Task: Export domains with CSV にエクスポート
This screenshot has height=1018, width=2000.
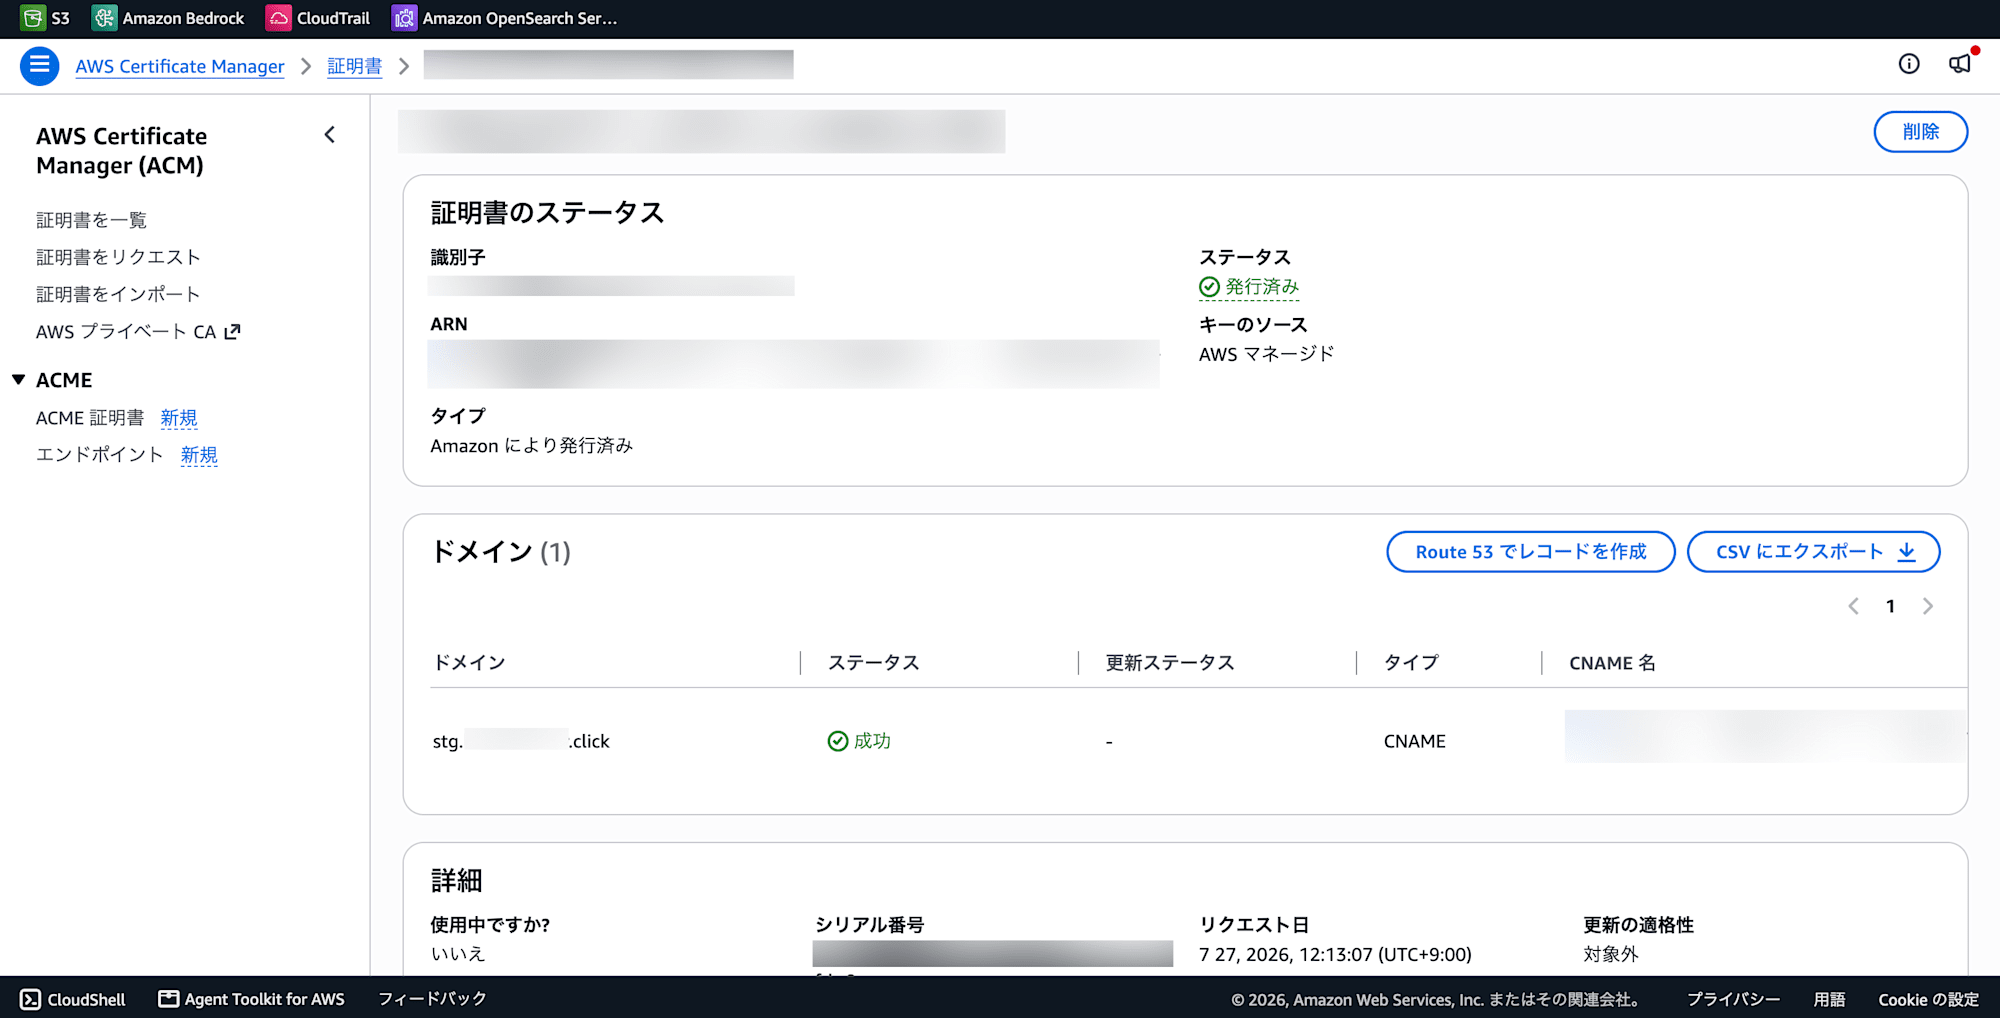Action: (x=1813, y=552)
